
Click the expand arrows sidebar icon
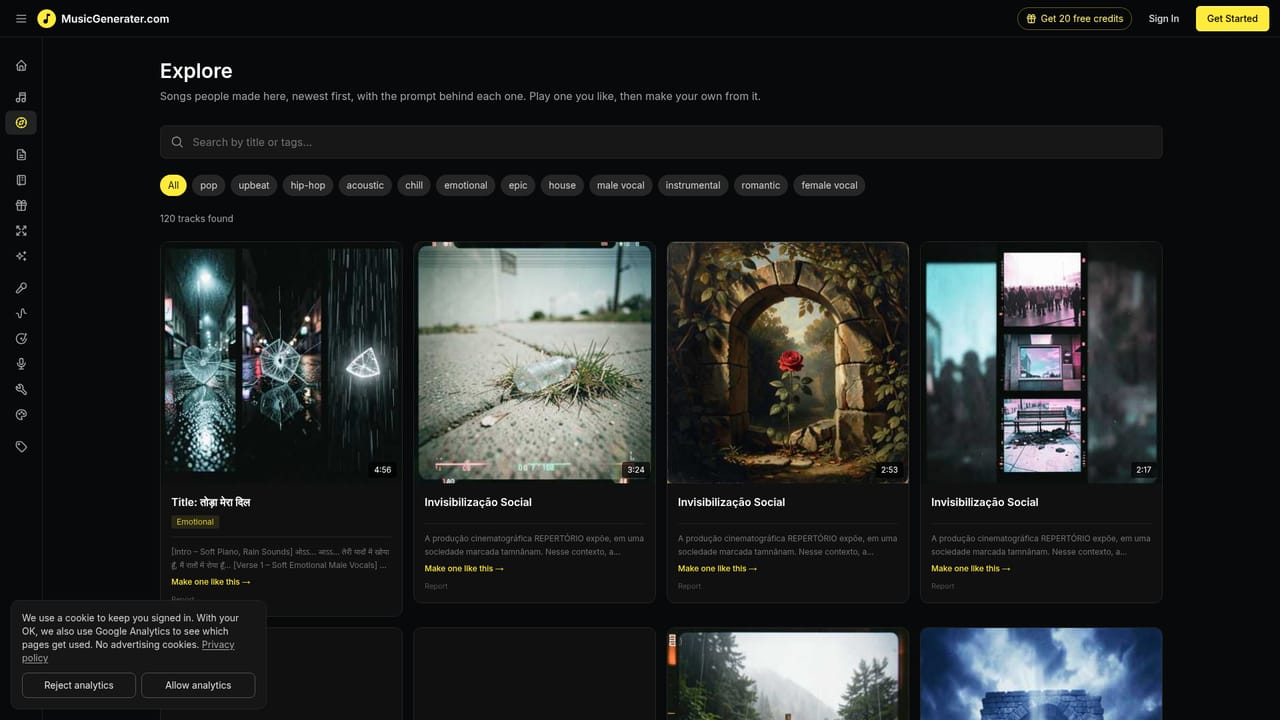click(21, 231)
